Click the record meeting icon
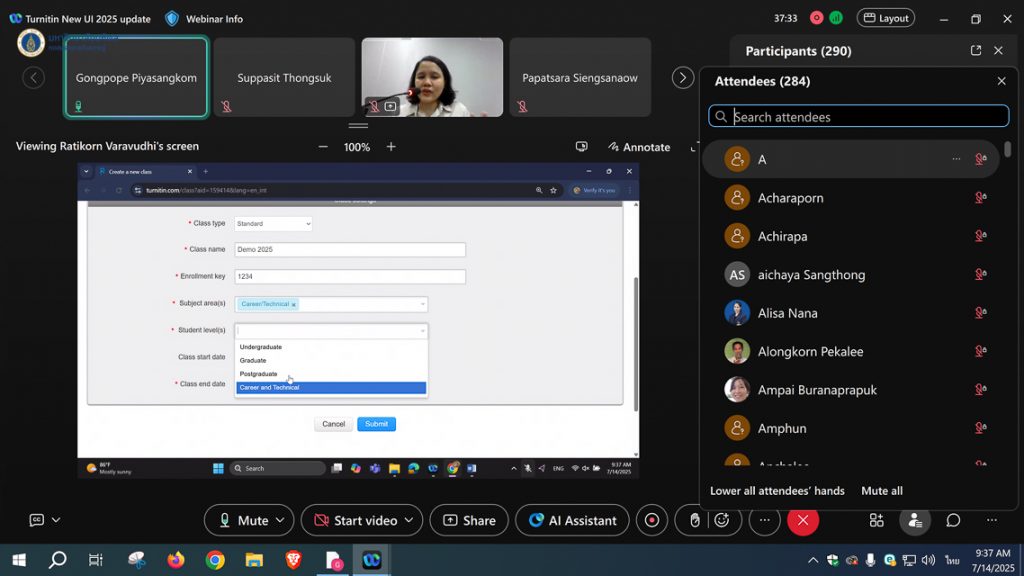 point(652,520)
